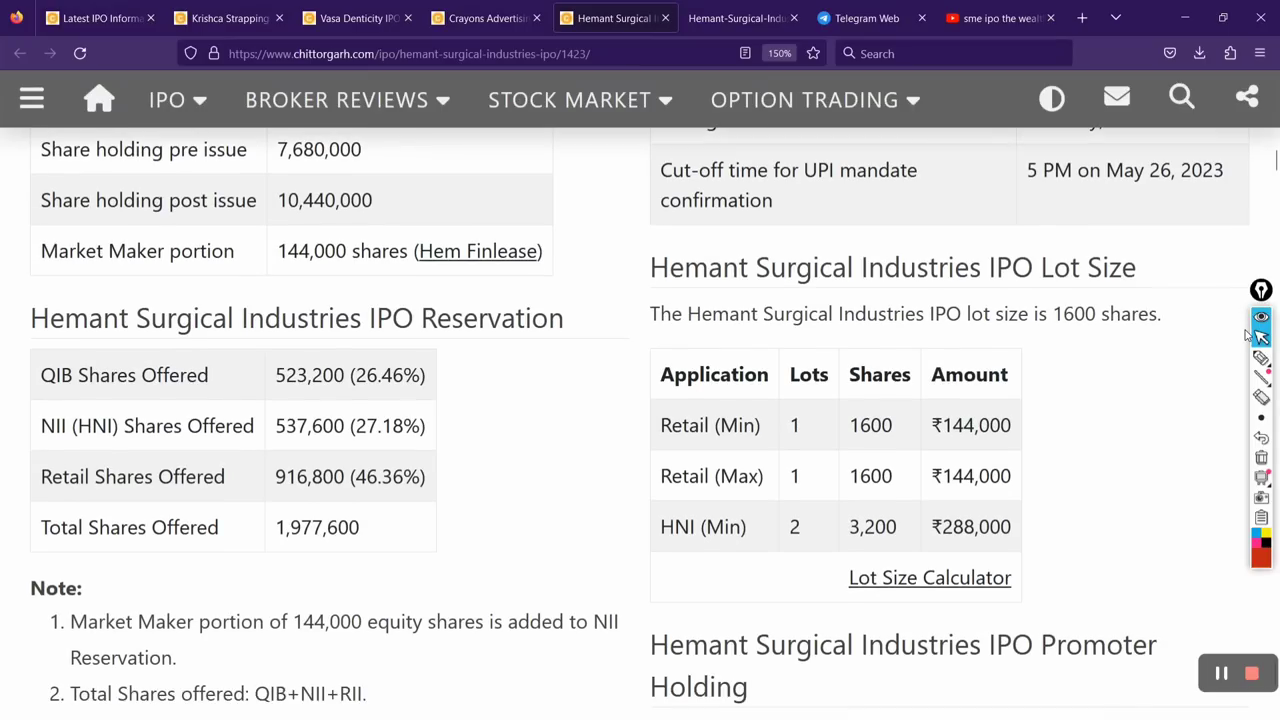Select the eraser annotation tool
1280x720 pixels.
point(1261,398)
